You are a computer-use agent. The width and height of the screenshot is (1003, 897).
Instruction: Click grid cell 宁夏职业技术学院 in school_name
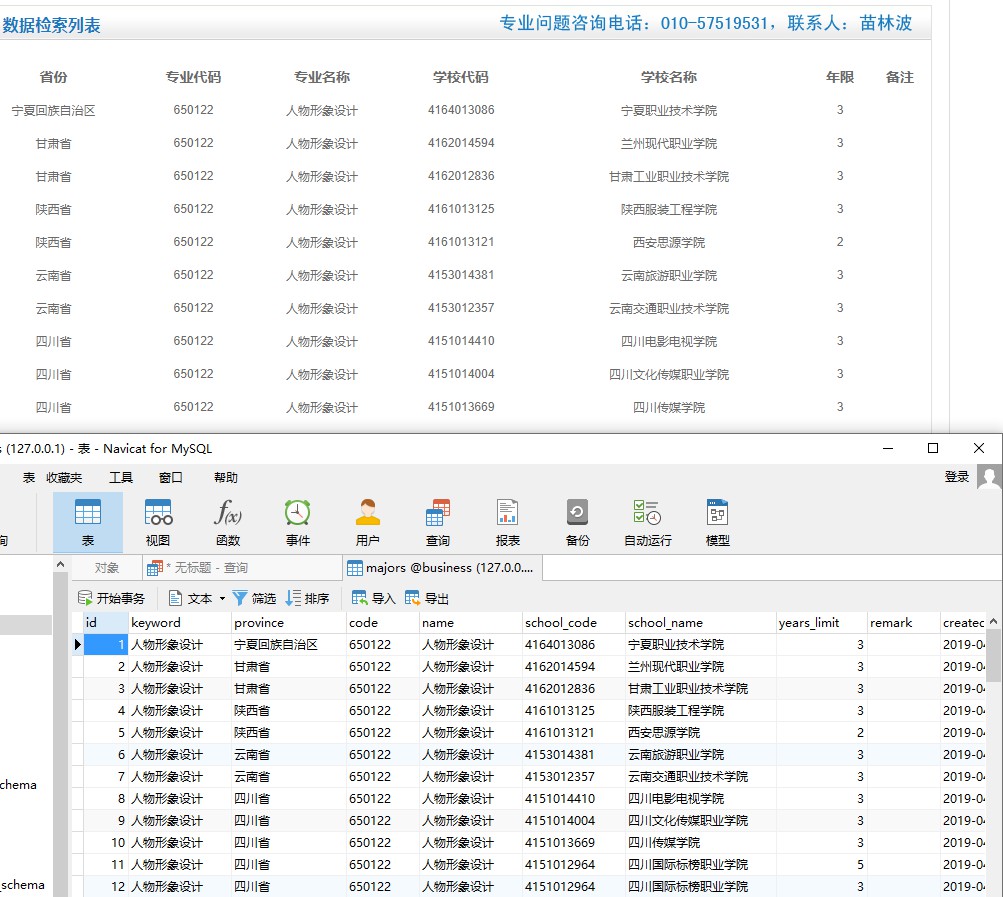700,644
